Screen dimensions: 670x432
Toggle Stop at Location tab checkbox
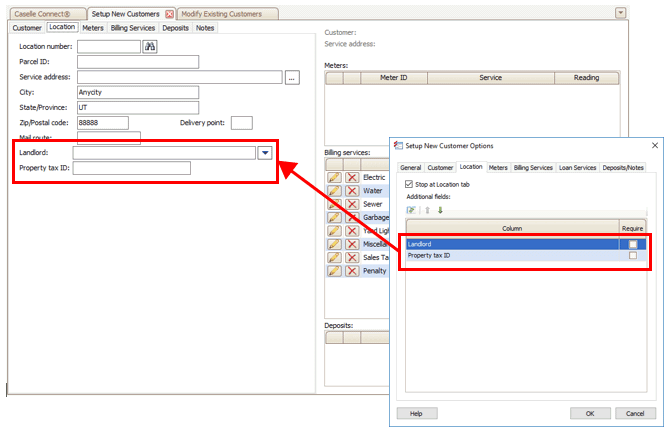(409, 184)
